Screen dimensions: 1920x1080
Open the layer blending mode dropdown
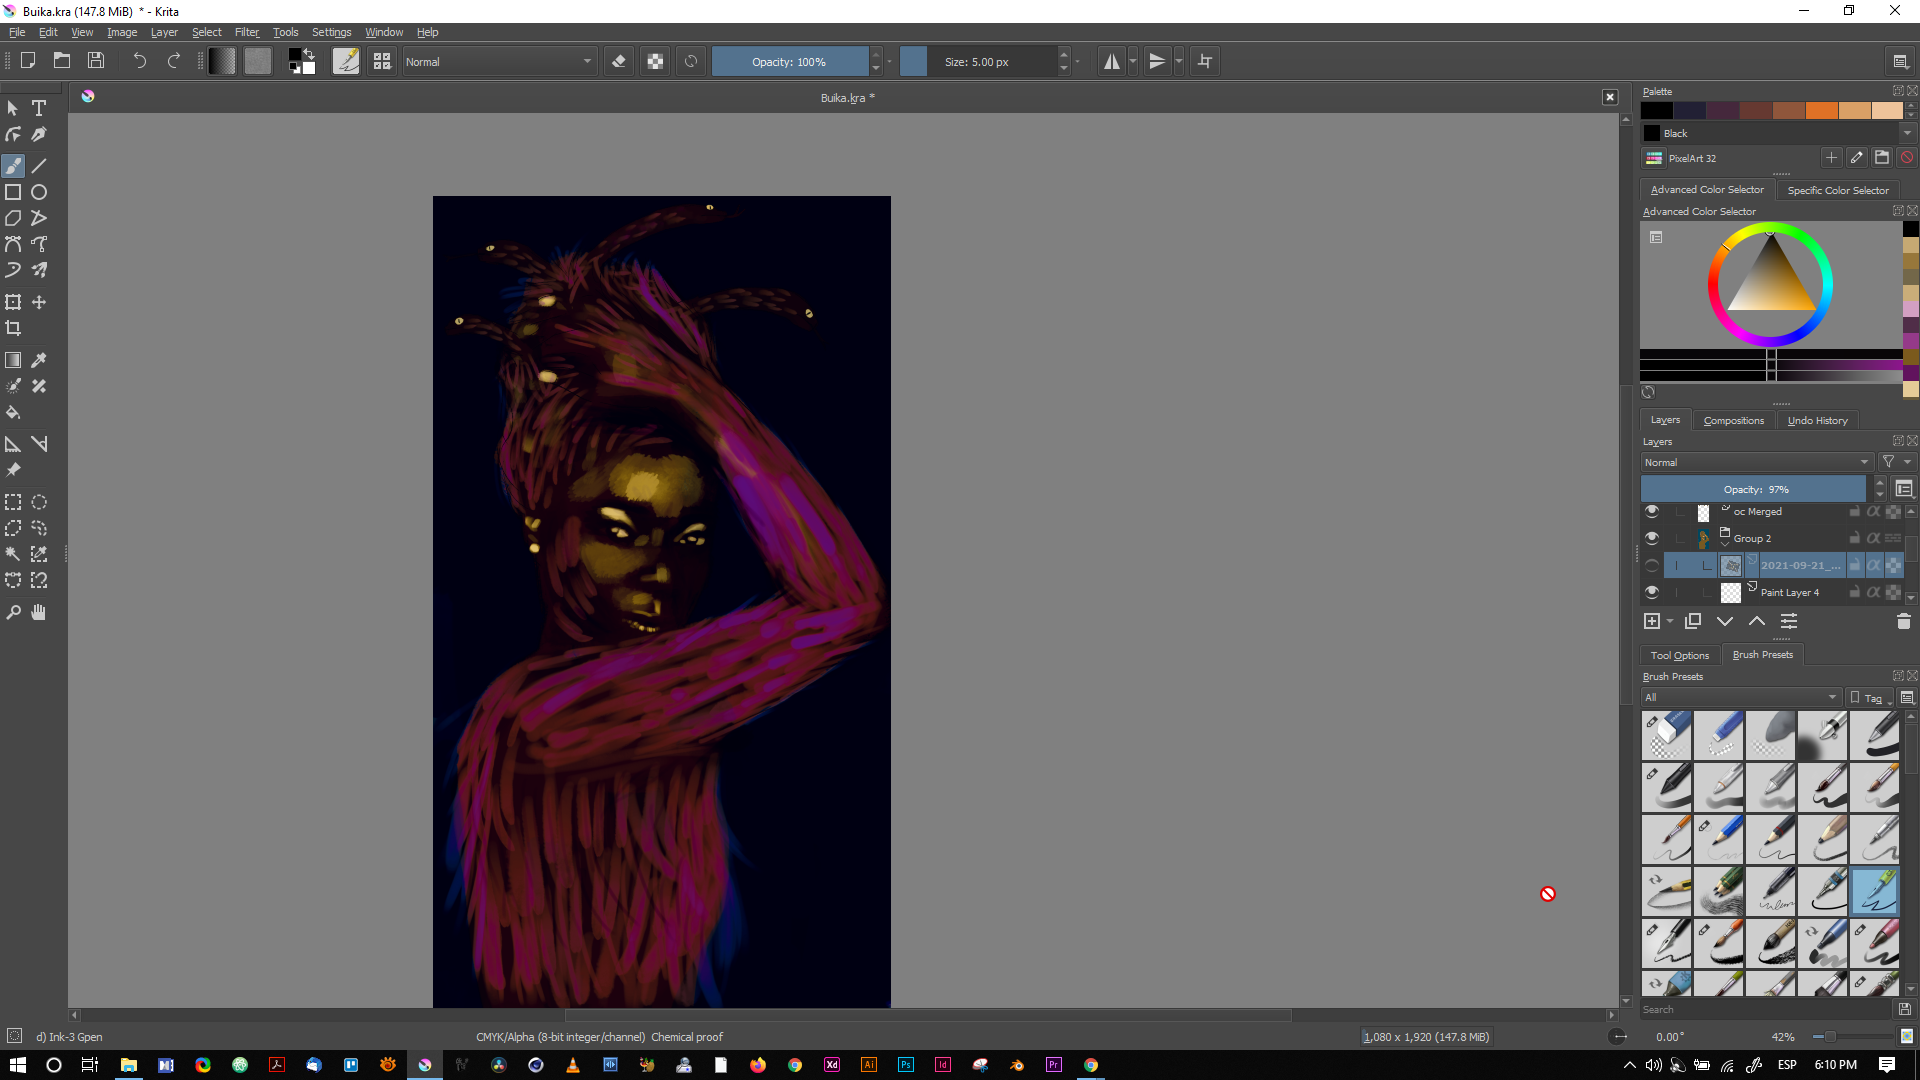[1756, 462]
